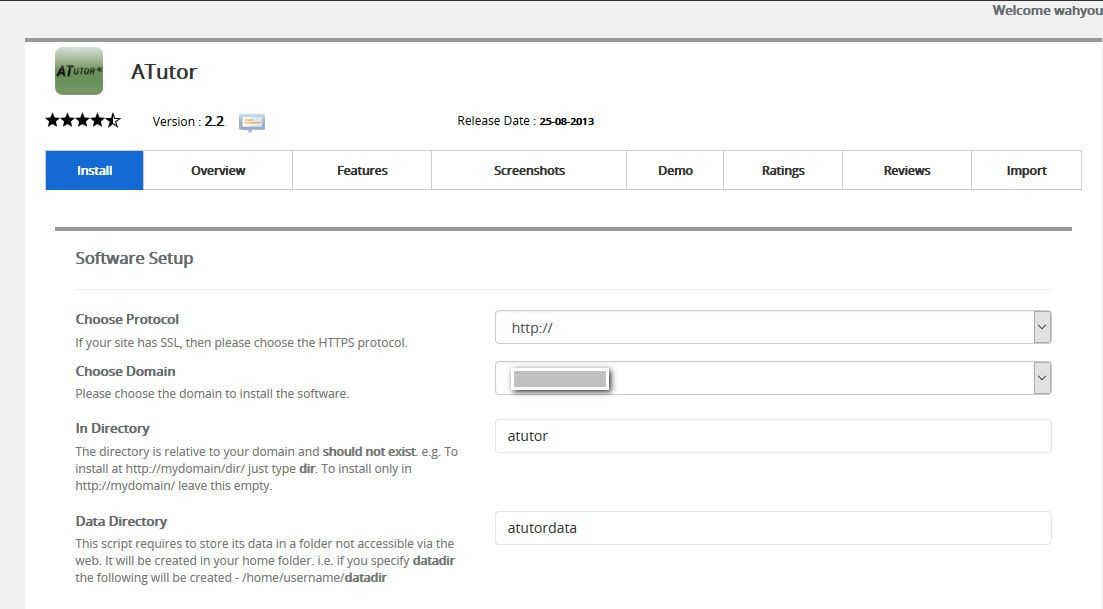Open the Reviews tab
The width and height of the screenshot is (1103, 609).
tap(906, 170)
